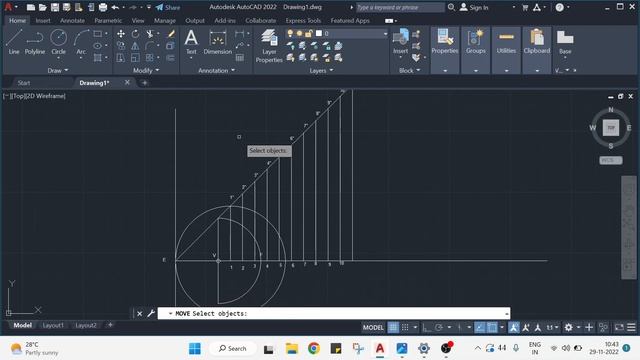Expand the Modify panel

click(146, 71)
